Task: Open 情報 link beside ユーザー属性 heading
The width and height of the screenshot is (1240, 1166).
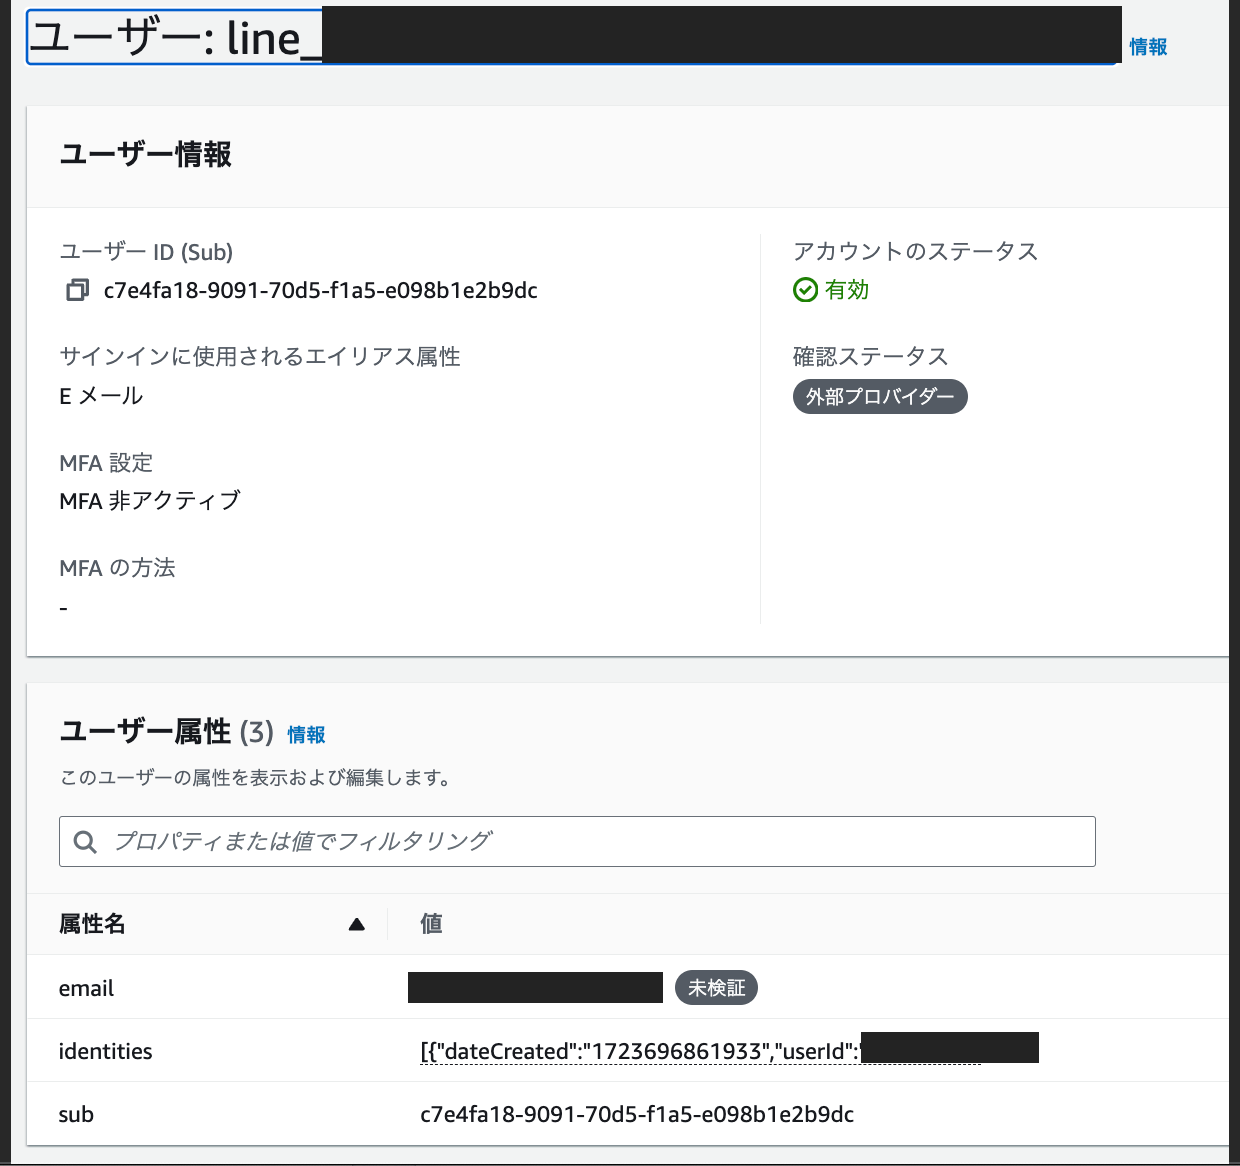Action: [306, 735]
